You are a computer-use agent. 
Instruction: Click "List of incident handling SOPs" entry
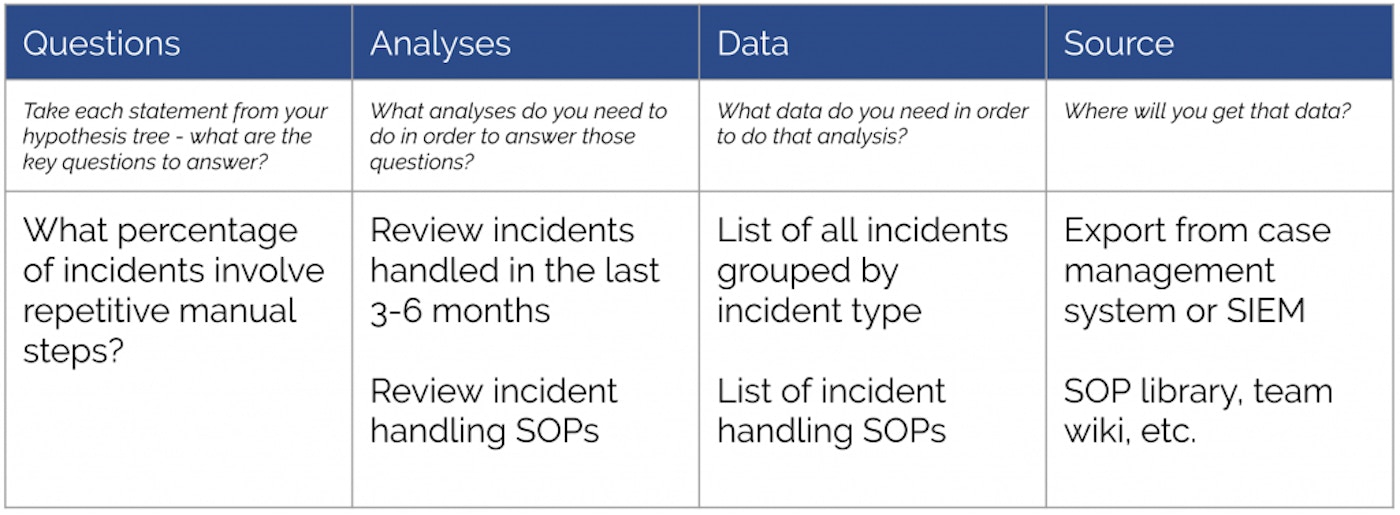click(x=831, y=410)
